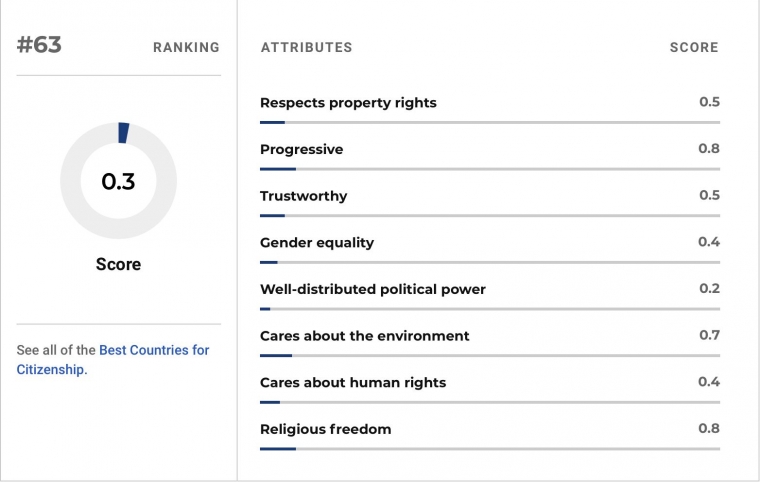This screenshot has width=760, height=482.
Task: Click the Religious freedom score bar
Action: click(x=490, y=449)
